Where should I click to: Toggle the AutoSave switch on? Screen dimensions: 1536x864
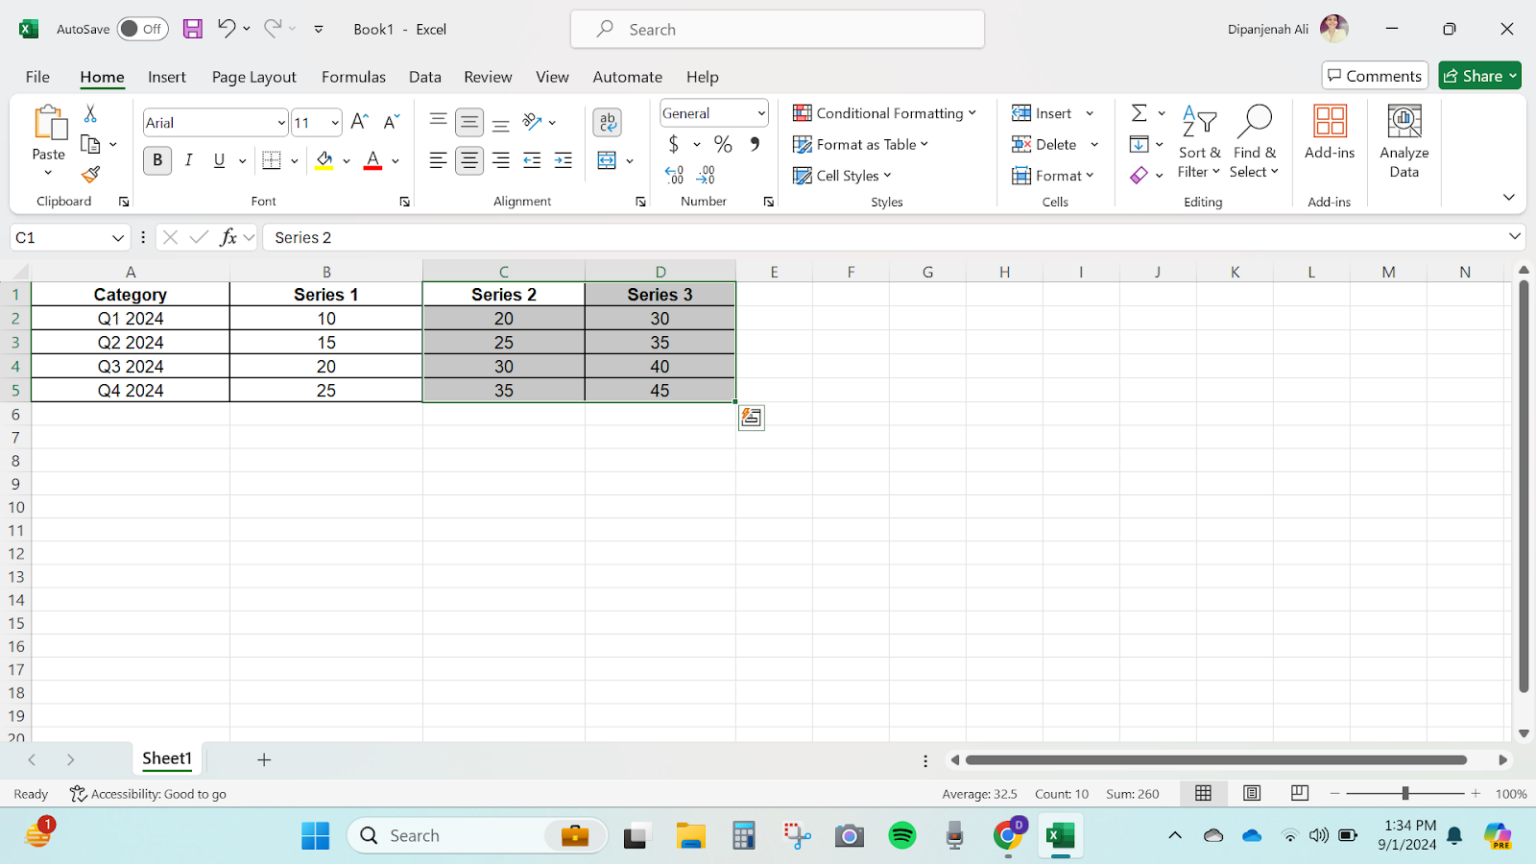tap(141, 29)
